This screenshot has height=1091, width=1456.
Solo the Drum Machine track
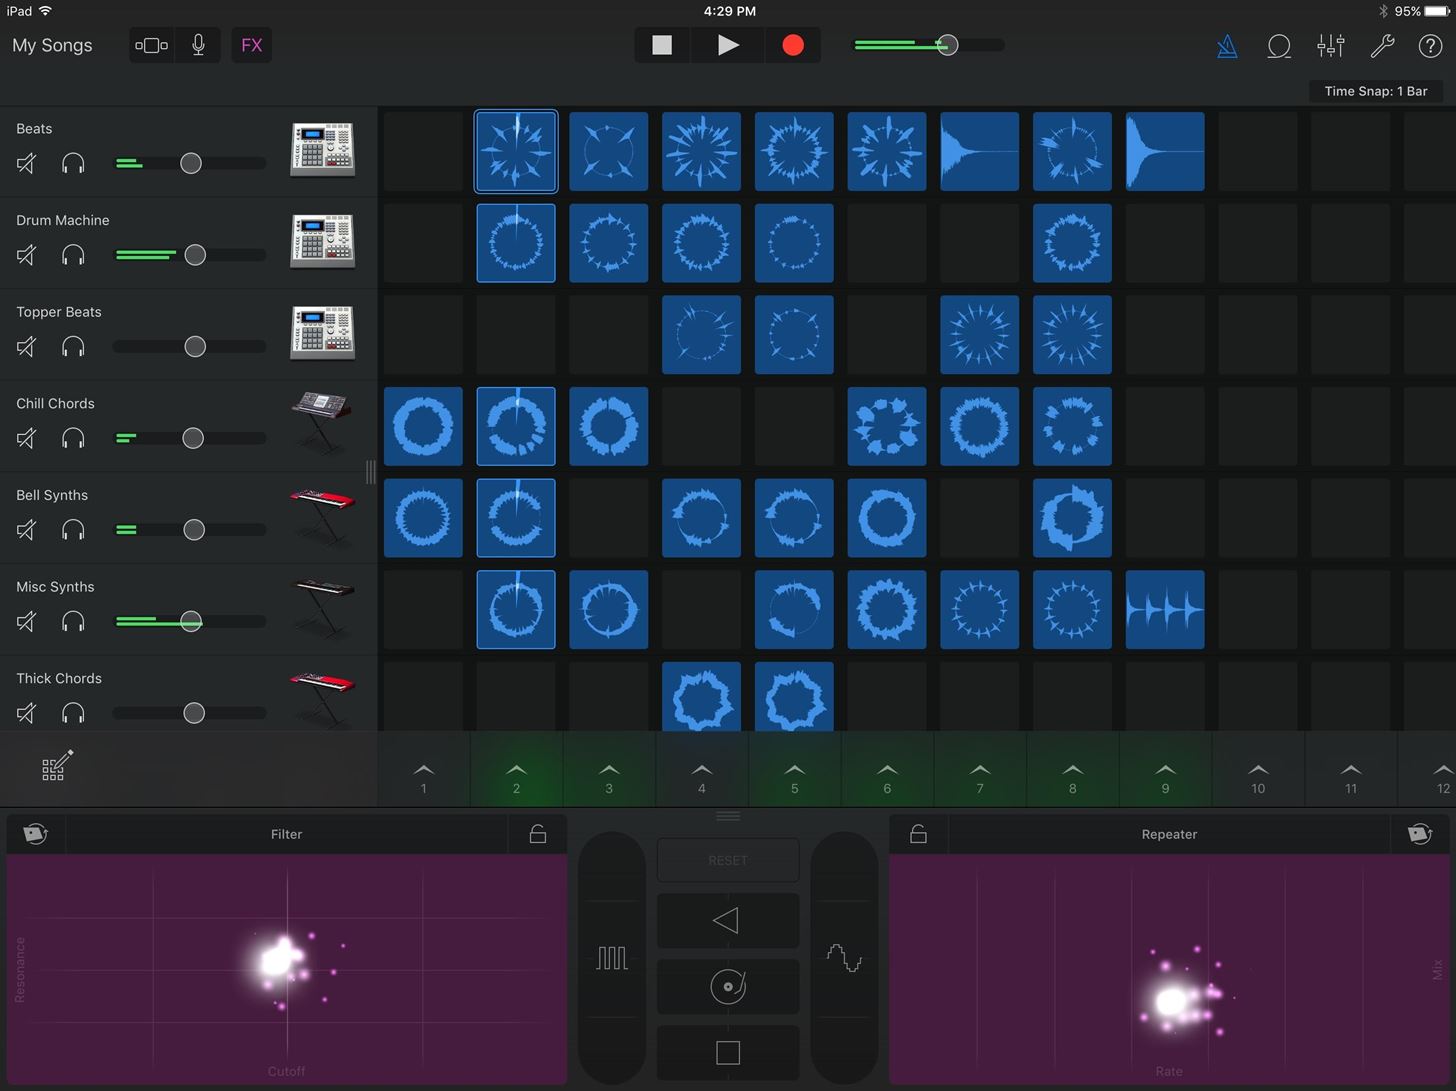click(73, 255)
